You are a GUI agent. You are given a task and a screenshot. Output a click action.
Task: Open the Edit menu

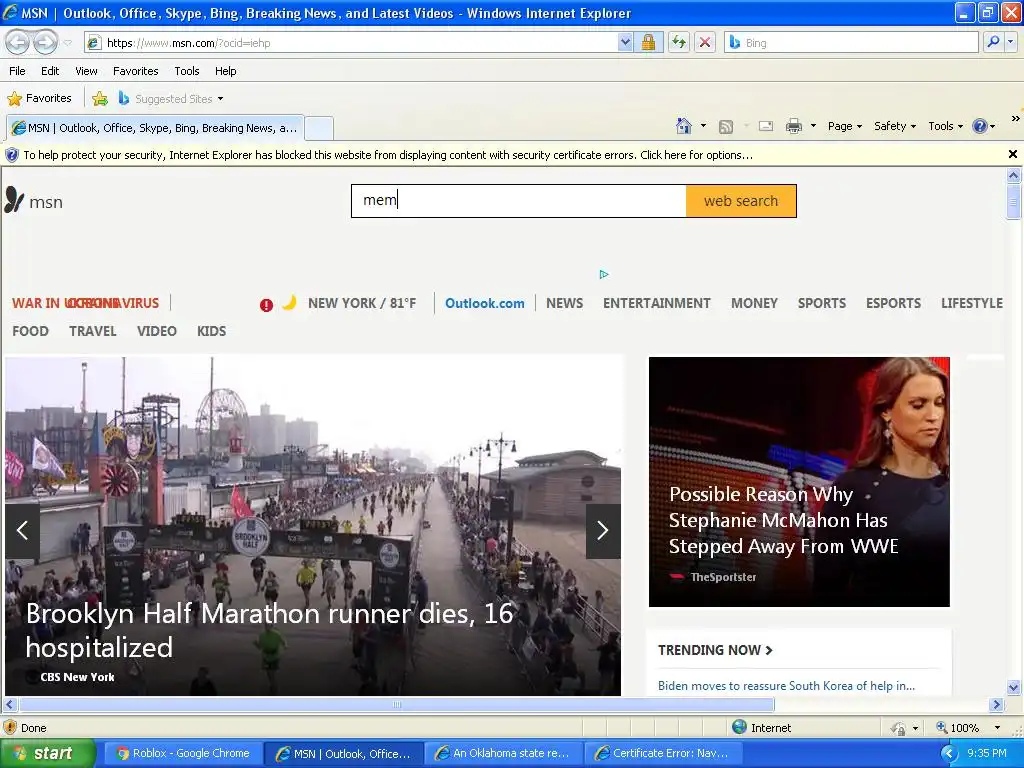coord(50,71)
